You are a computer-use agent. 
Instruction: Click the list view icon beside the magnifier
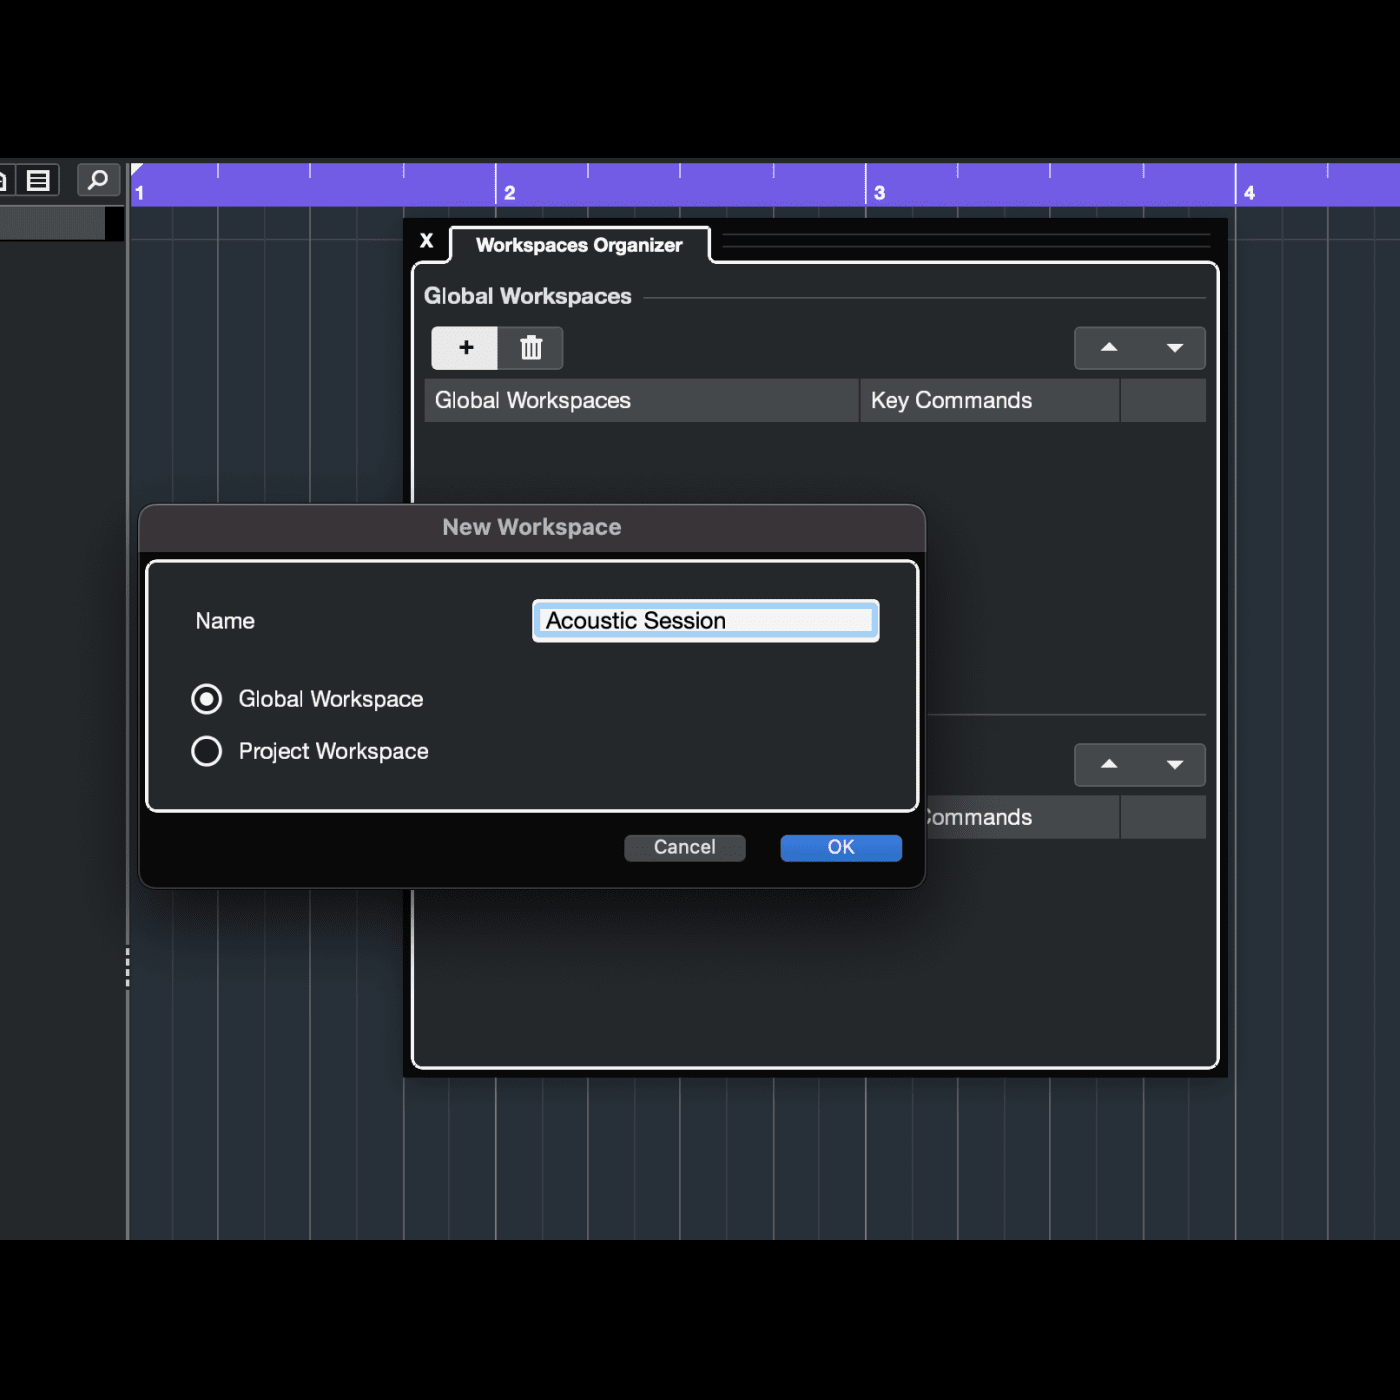38,180
